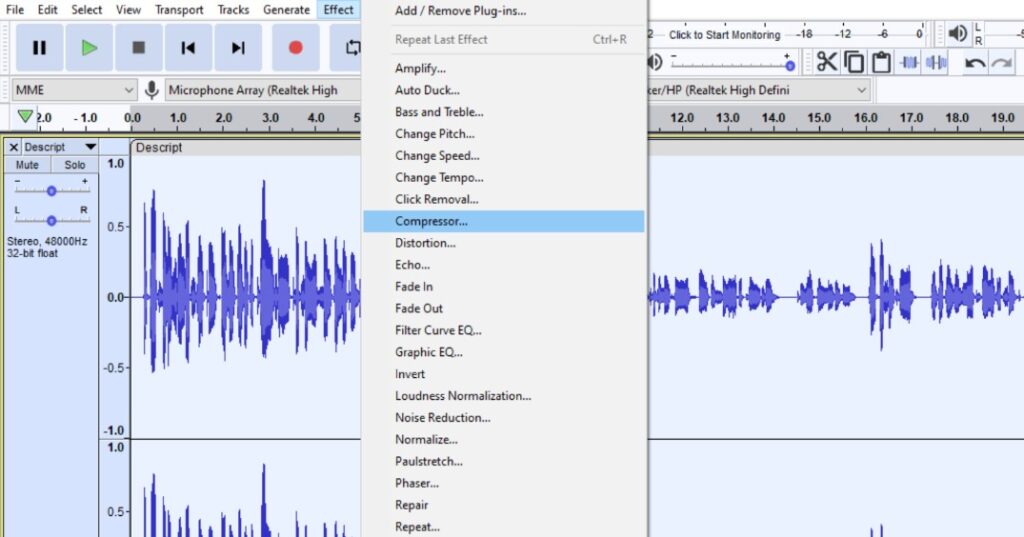This screenshot has height=537, width=1024.
Task: Select Noise Reduction in the Effect menu
Action: pyautogui.click(x=442, y=418)
